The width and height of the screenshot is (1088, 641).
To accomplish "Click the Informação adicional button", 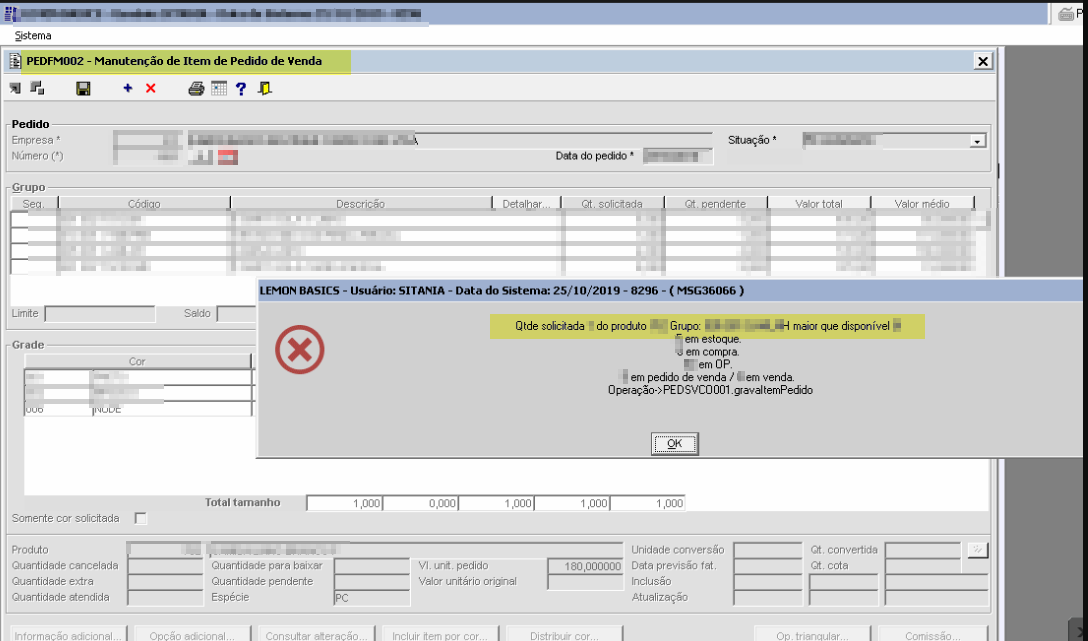I will click(67, 635).
